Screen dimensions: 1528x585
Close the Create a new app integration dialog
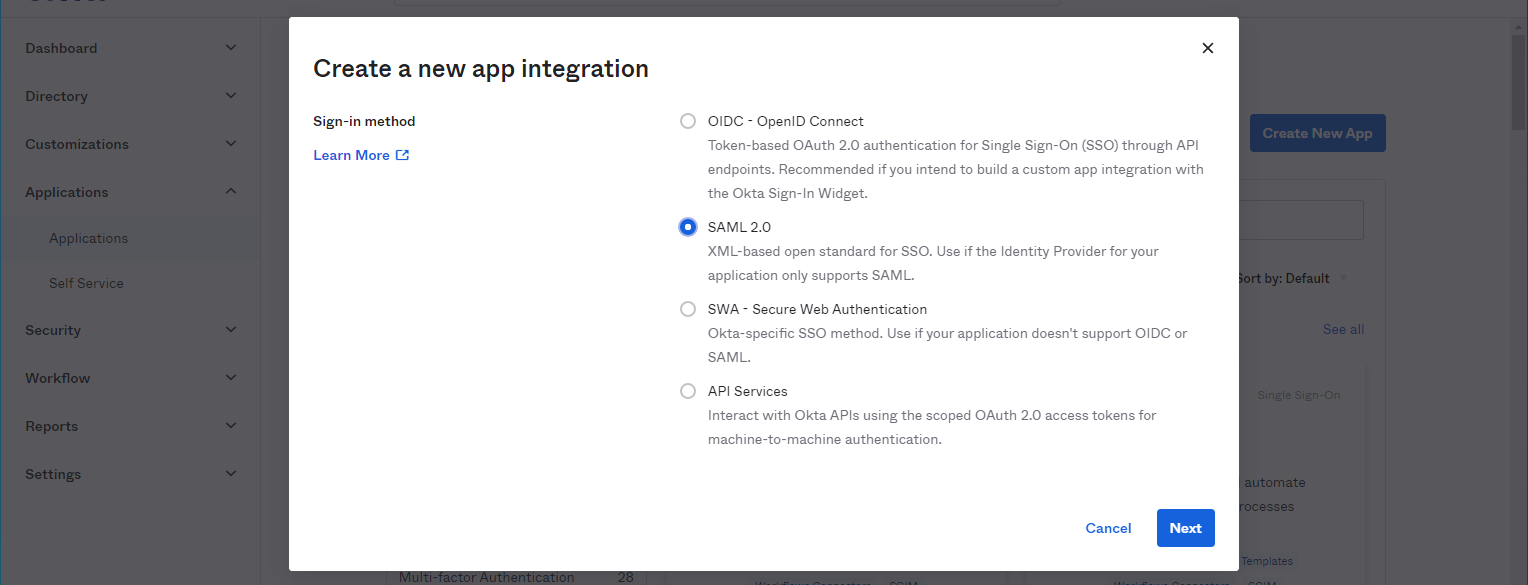1207,47
